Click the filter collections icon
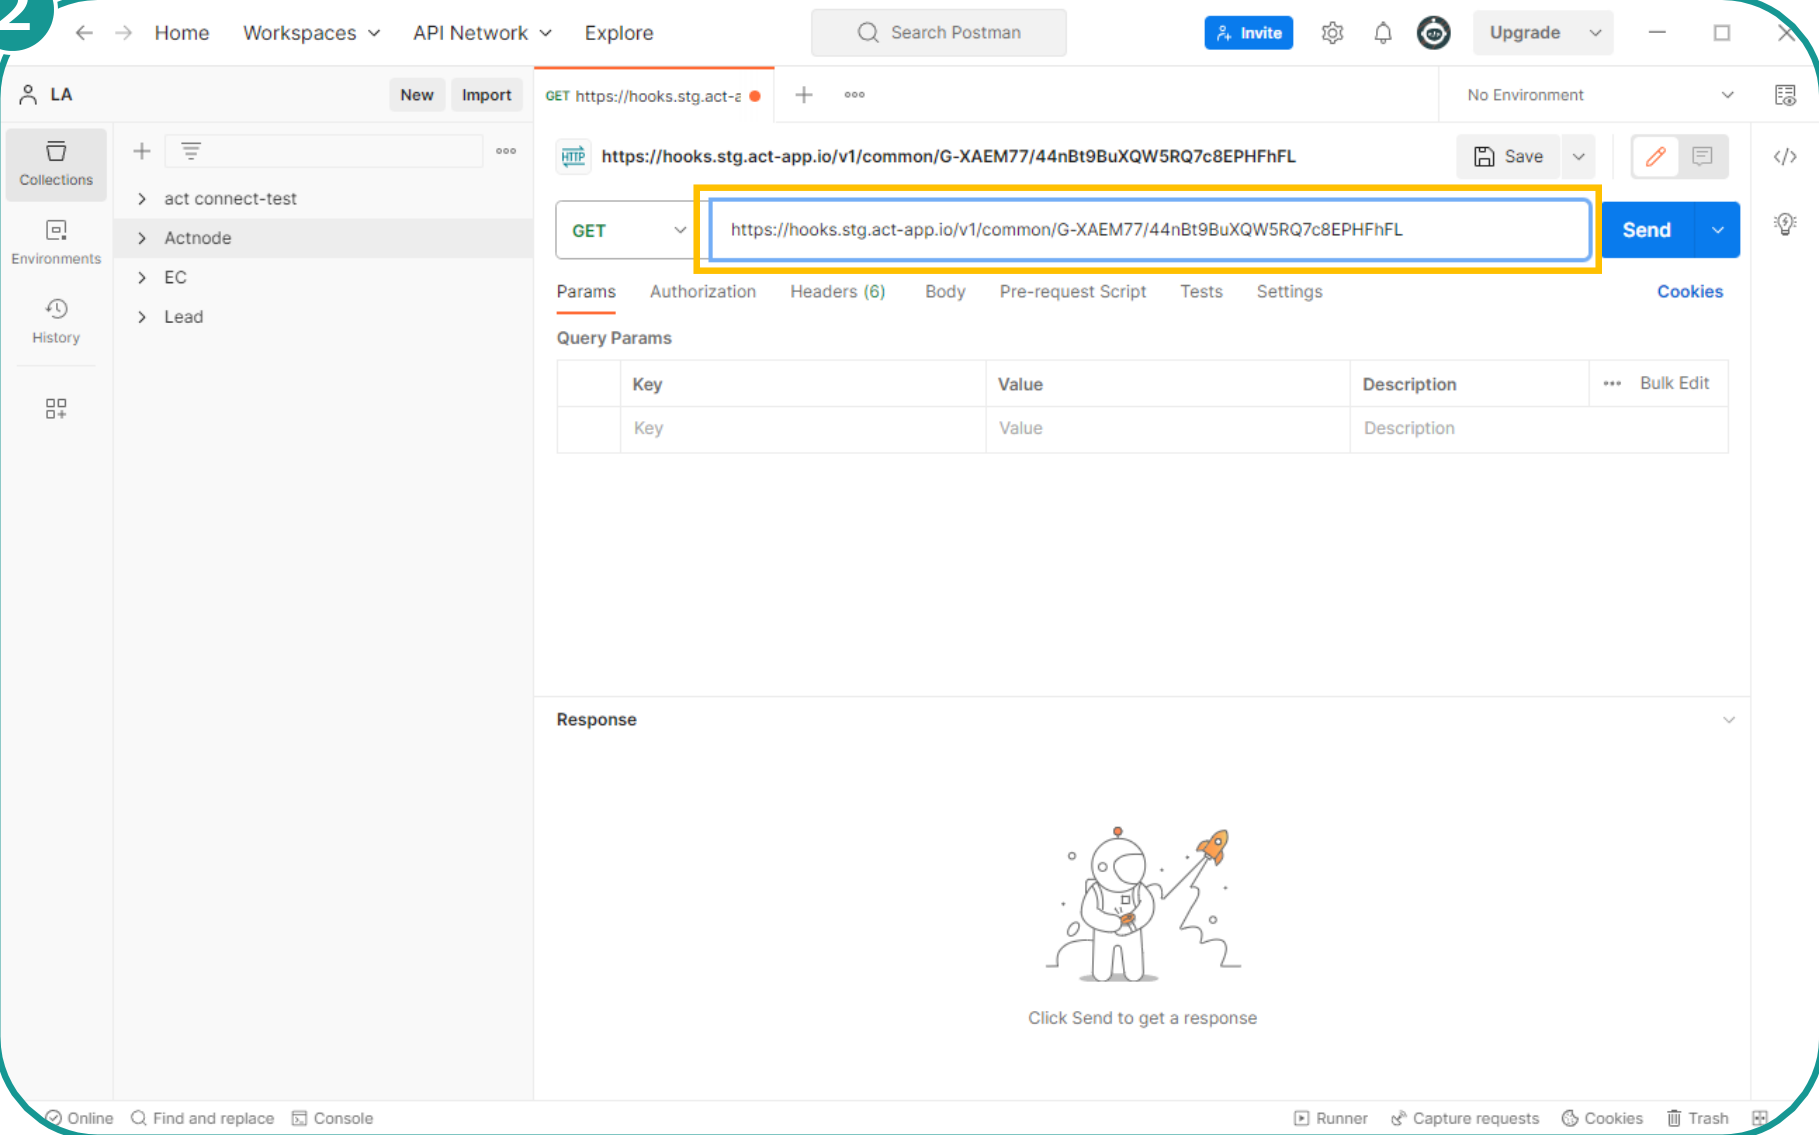Image resolution: width=1819 pixels, height=1135 pixels. pyautogui.click(x=191, y=151)
